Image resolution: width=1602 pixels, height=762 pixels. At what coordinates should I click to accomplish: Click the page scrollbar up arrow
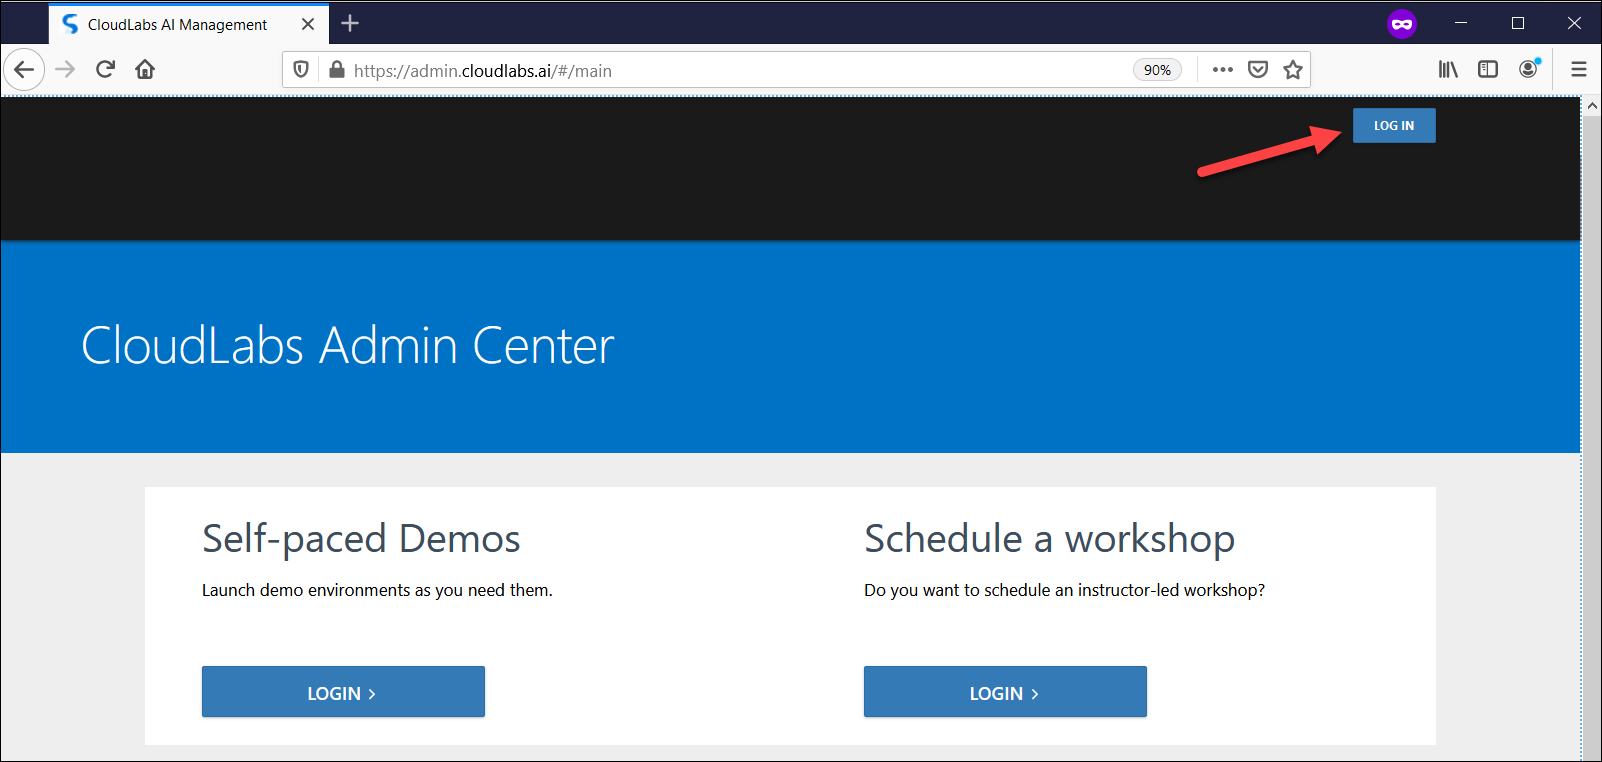click(1591, 104)
